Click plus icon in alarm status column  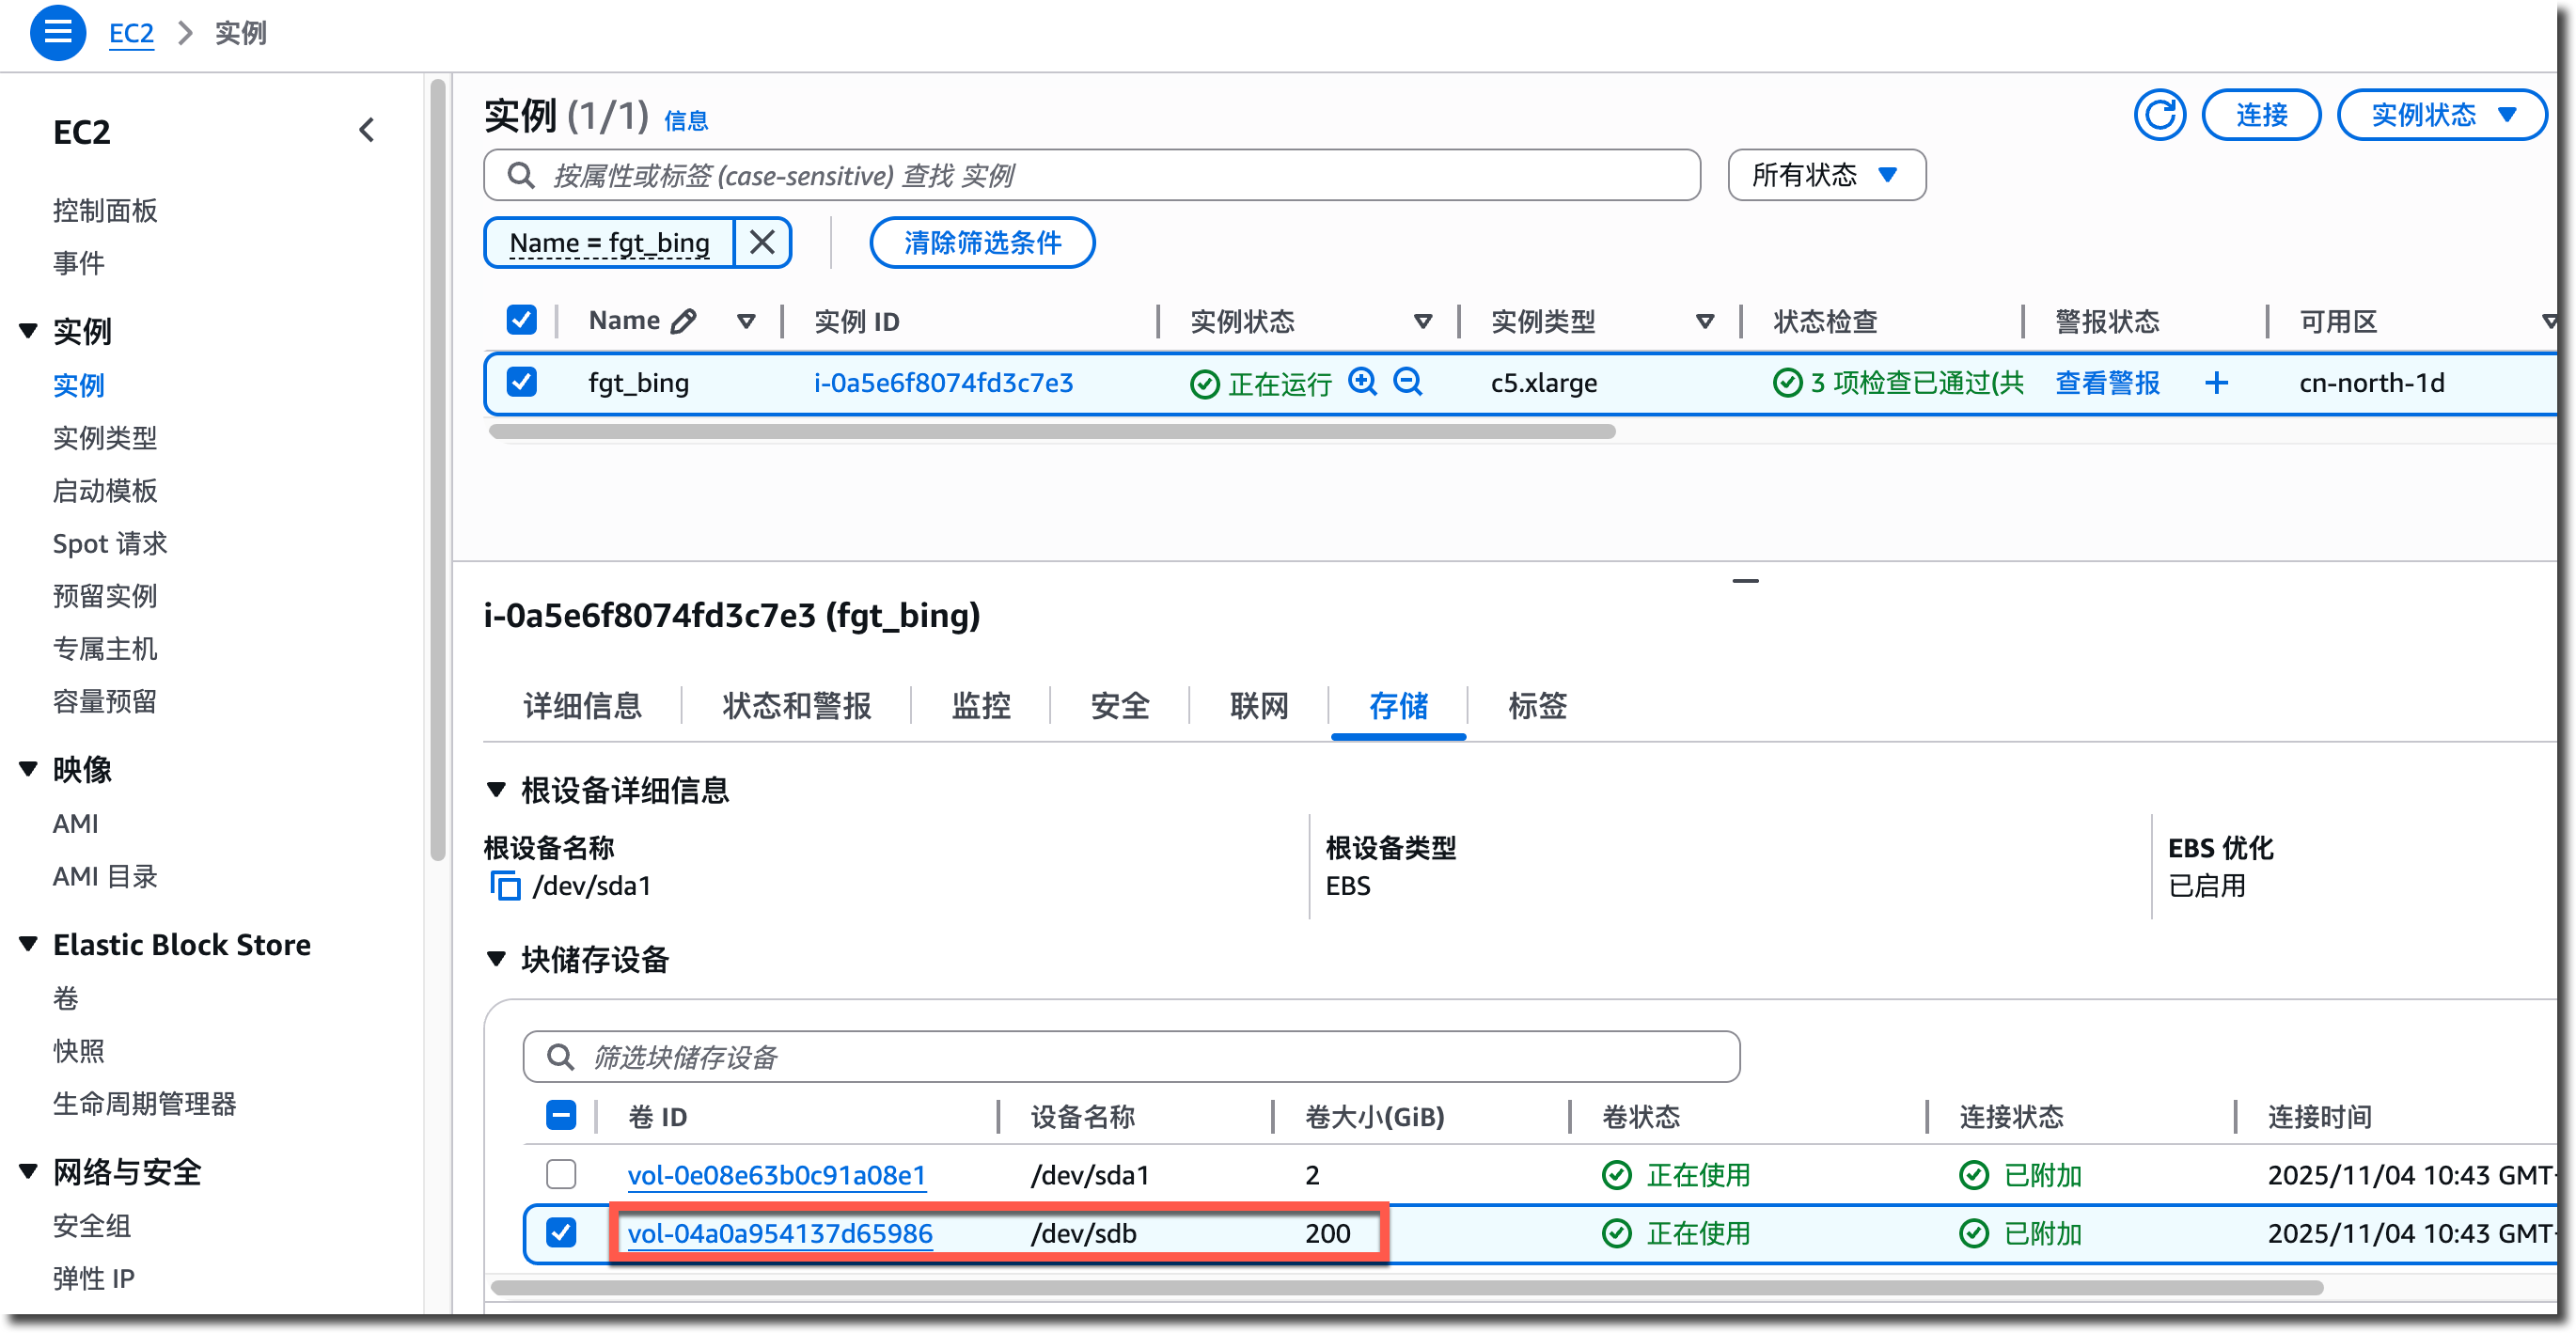coord(2216,383)
